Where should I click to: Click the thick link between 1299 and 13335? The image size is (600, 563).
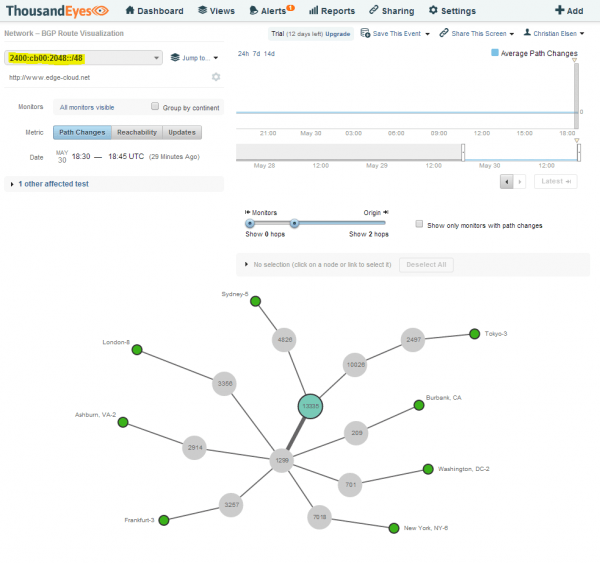tap(296, 433)
